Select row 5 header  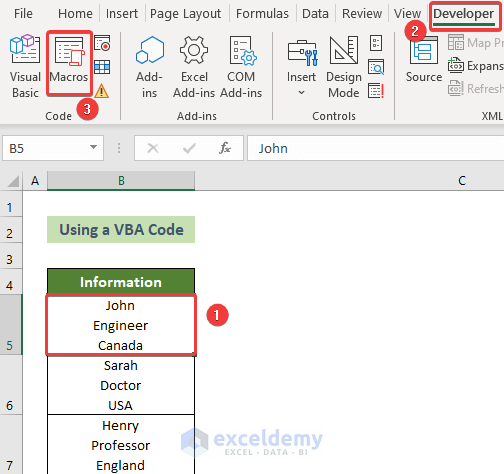pos(11,325)
